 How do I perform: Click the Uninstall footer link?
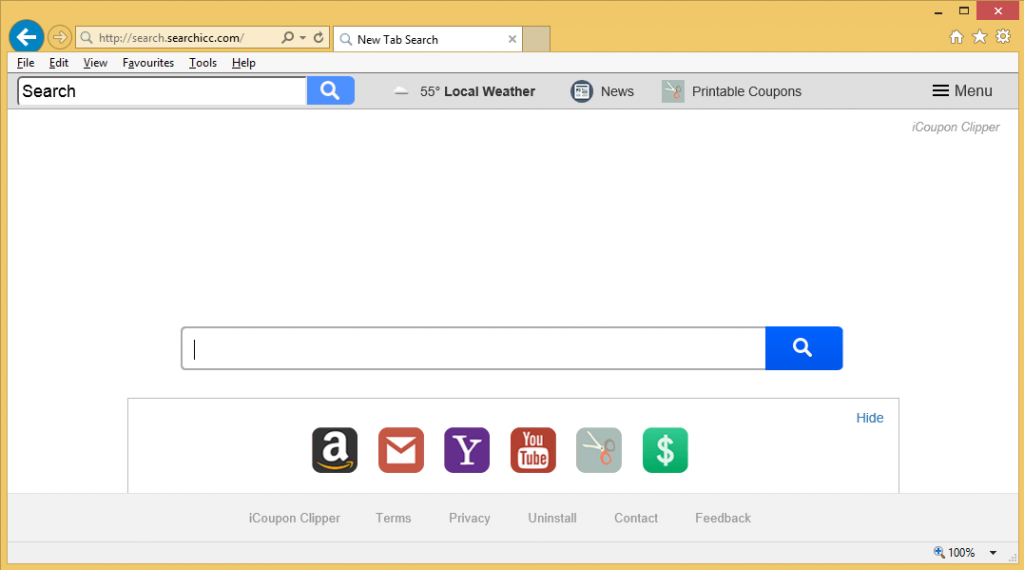(x=552, y=518)
